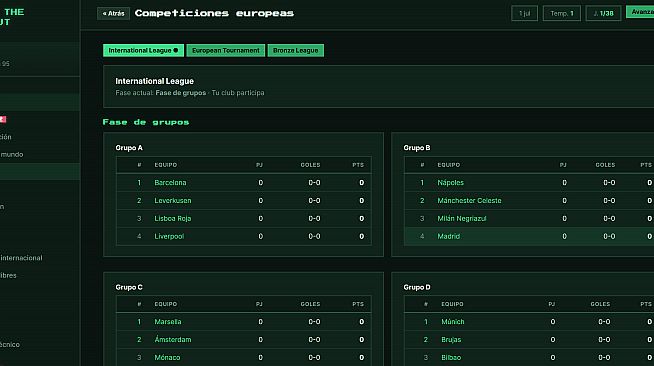The width and height of the screenshot is (654, 366).
Task: Go back with the Atrás button
Action: 113,13
